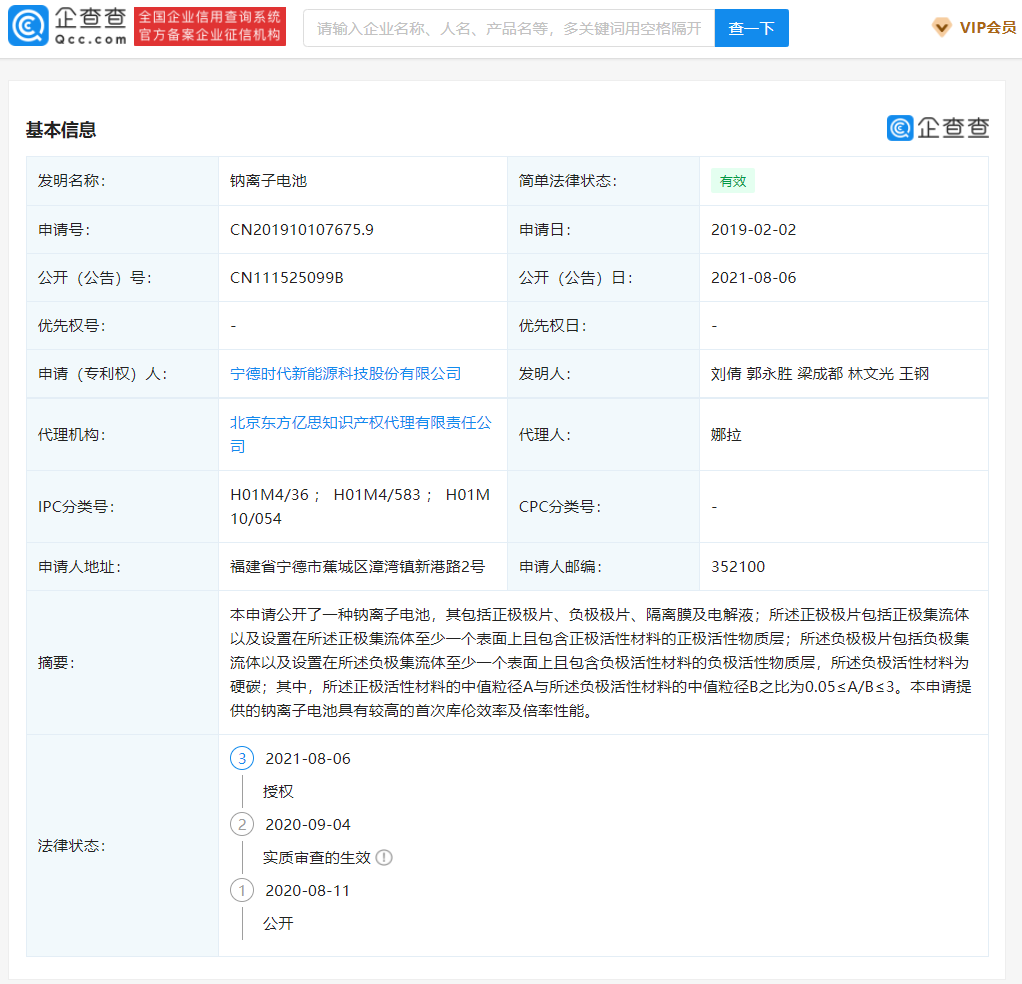Click the VIP crown icon top right
Viewport: 1022px width, 984px height.
point(941,27)
